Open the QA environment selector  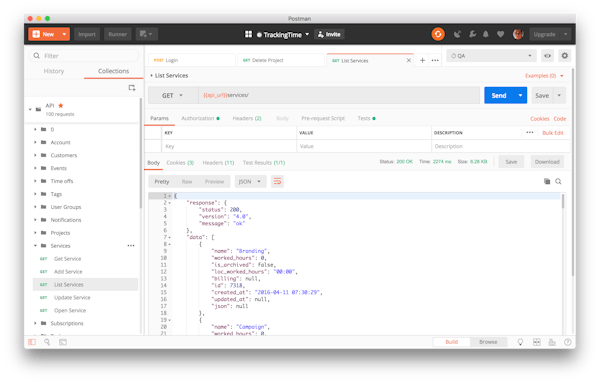(491, 56)
